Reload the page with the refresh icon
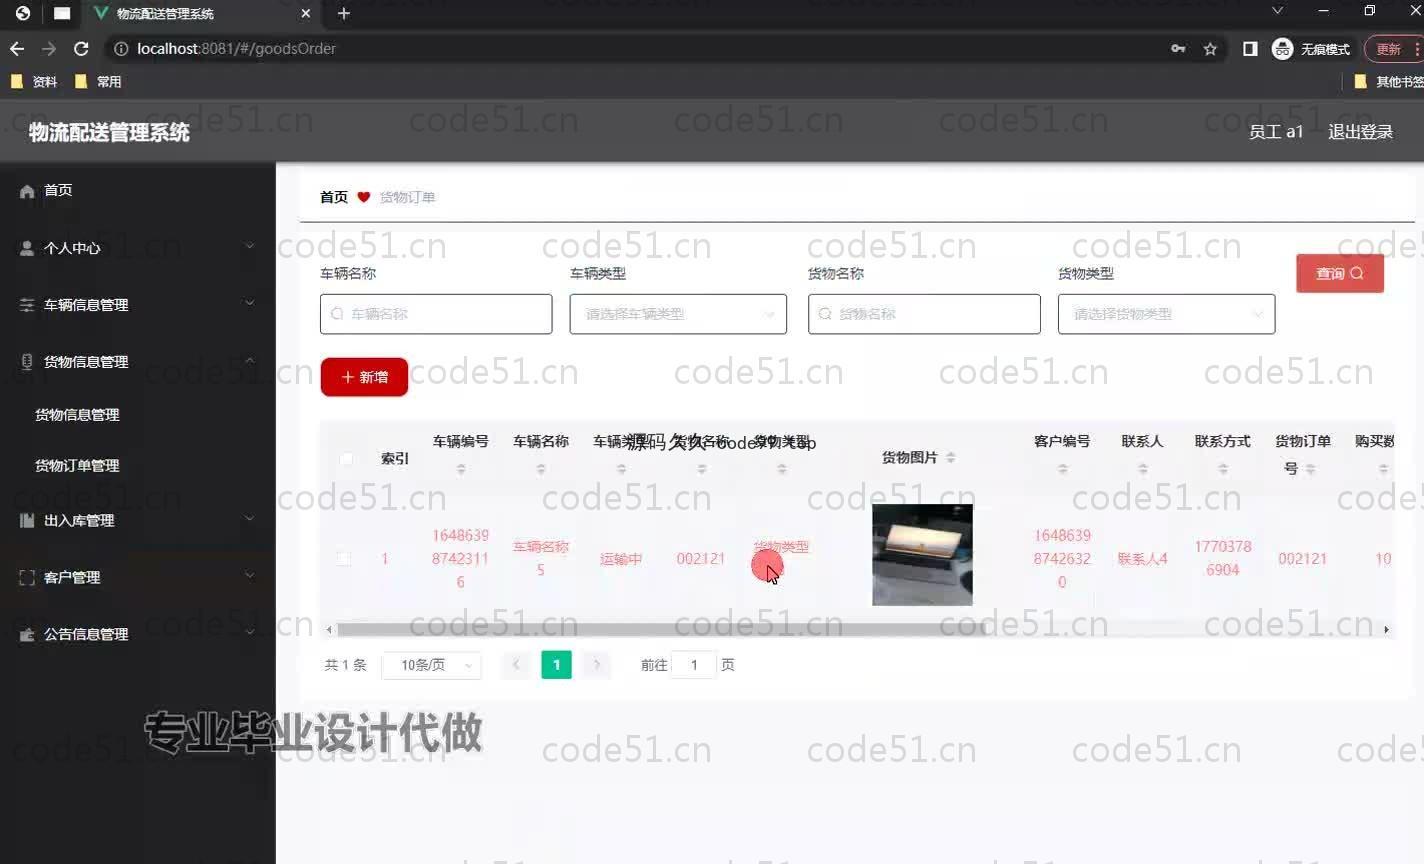Image resolution: width=1424 pixels, height=864 pixels. [x=82, y=48]
